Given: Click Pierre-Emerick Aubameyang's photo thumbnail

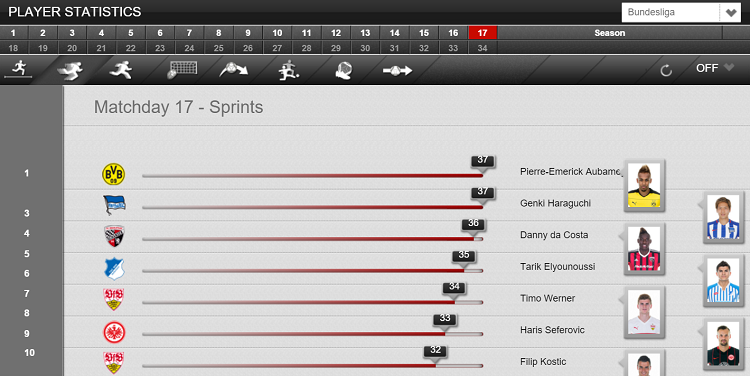Looking at the screenshot, I should pos(644,186).
